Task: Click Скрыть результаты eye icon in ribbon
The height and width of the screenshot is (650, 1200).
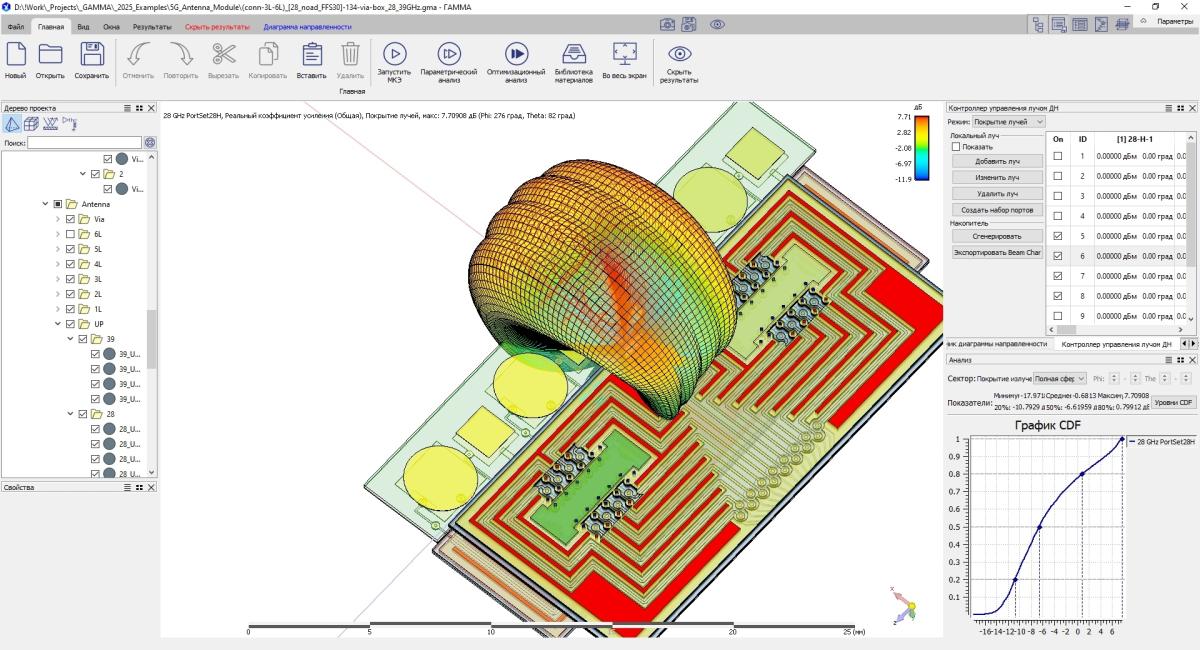Action: coord(679,54)
